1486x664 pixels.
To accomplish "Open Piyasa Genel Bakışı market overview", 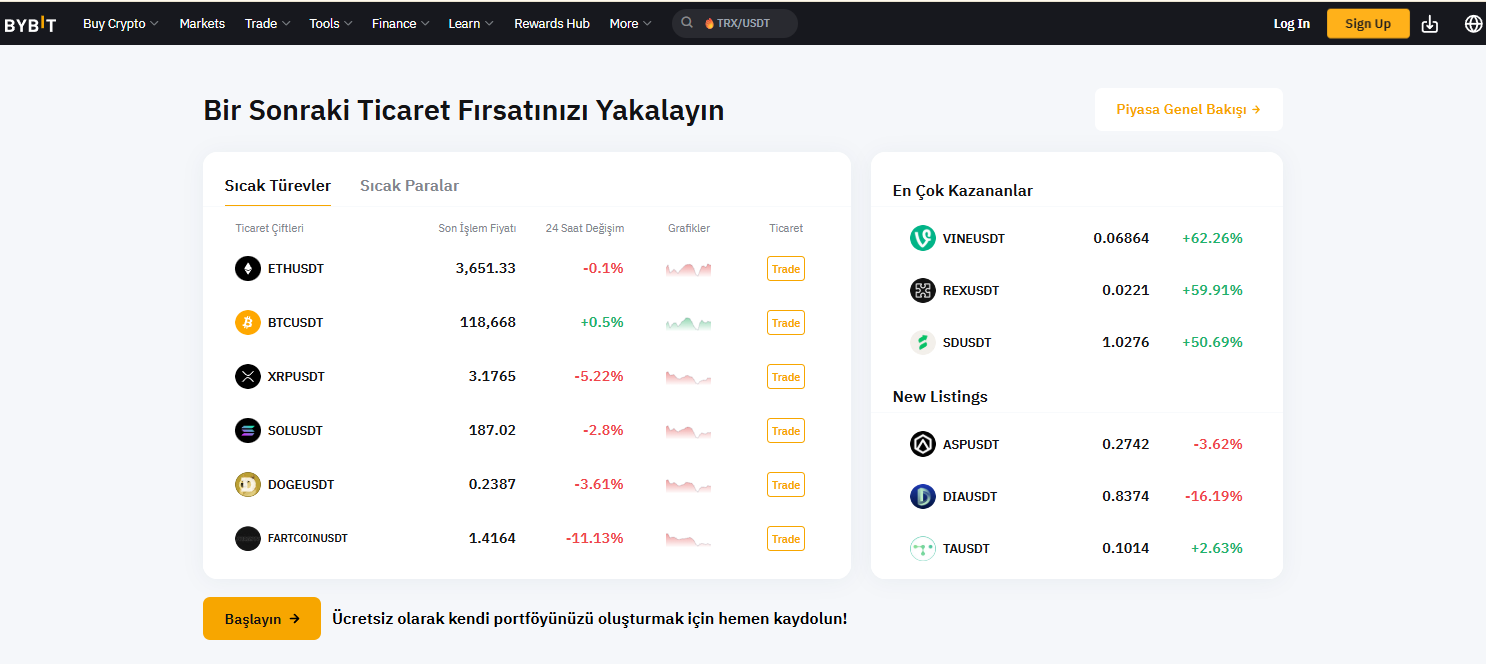I will coord(1188,110).
